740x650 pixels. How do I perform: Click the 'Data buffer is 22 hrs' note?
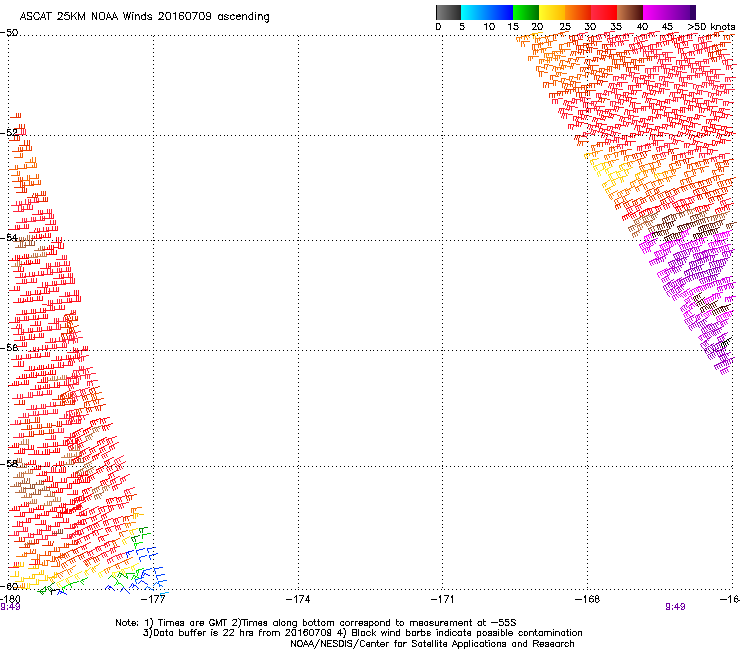(x=362, y=633)
